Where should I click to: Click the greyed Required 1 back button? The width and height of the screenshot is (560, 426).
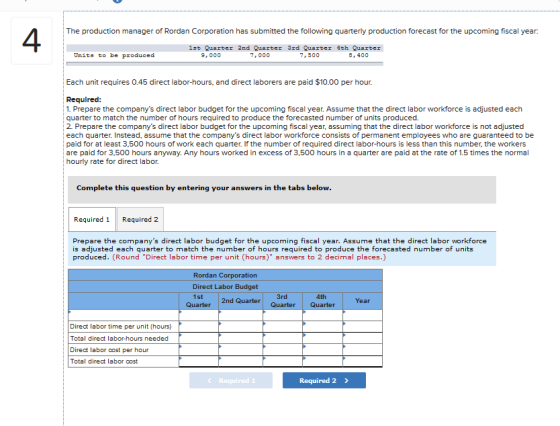(x=231, y=380)
